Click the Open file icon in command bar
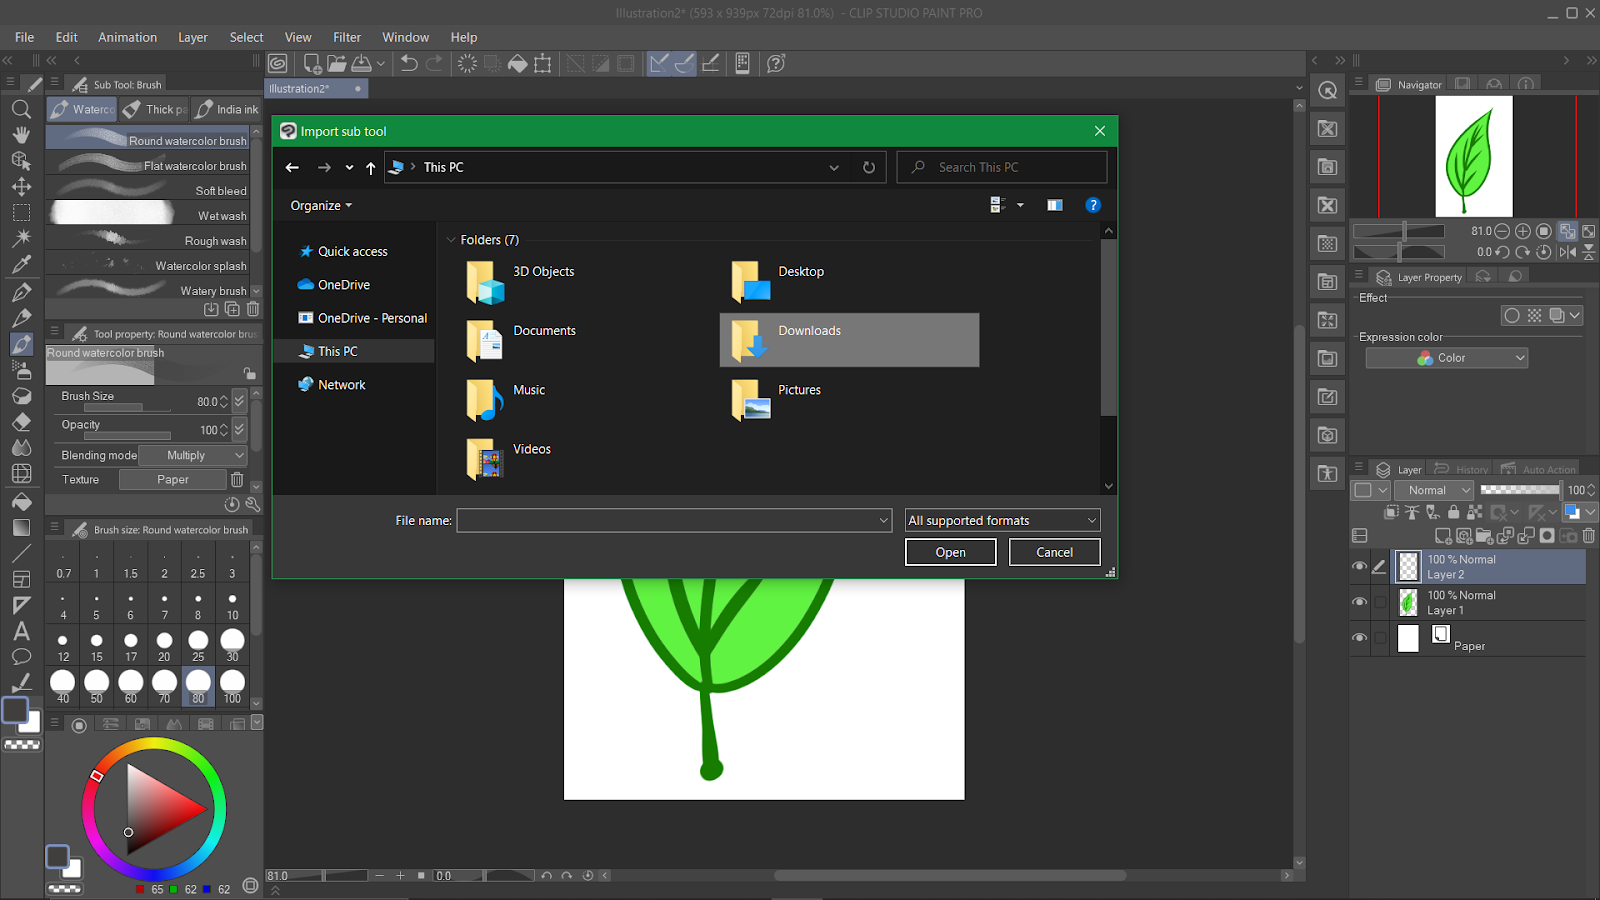The image size is (1600, 900). (x=337, y=63)
